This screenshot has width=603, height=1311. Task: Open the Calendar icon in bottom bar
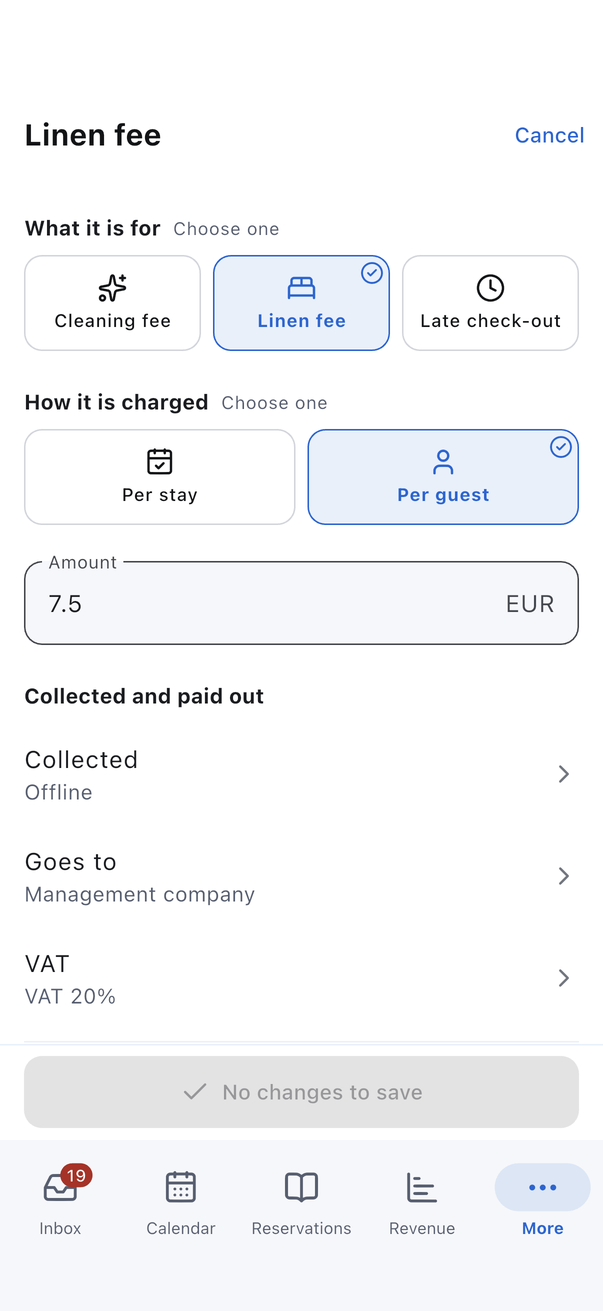tap(181, 1187)
